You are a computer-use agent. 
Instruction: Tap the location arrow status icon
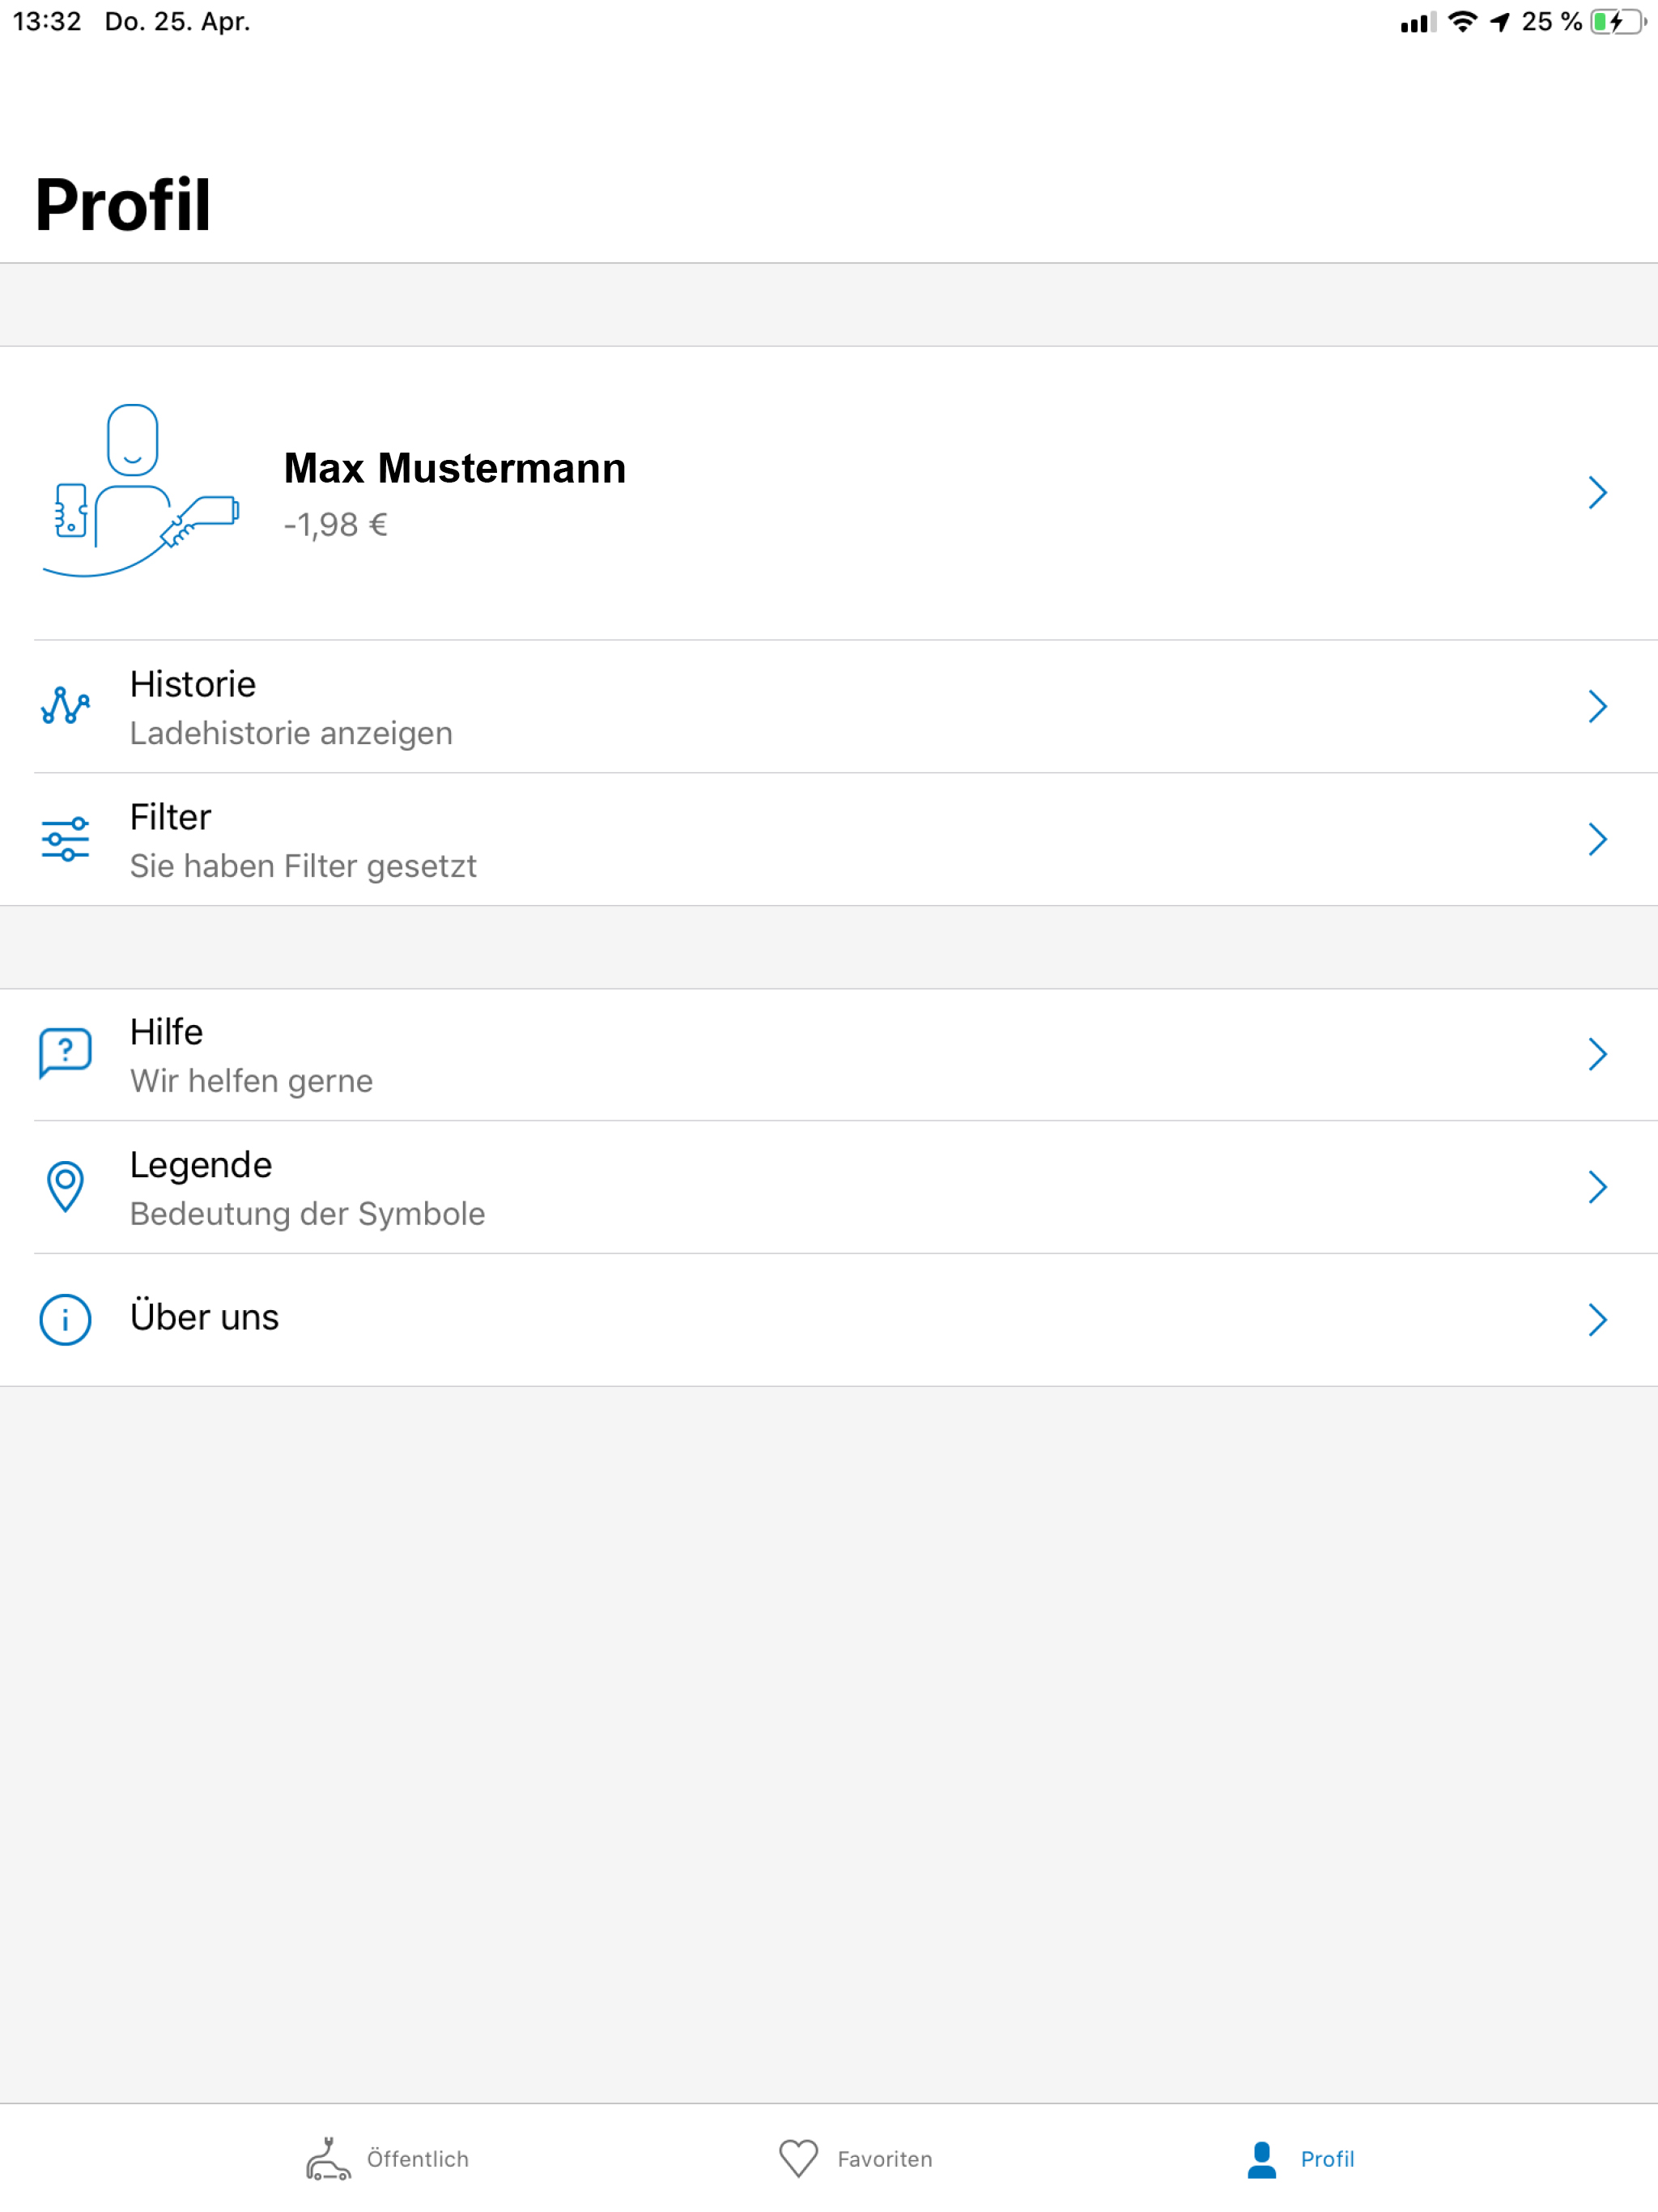1499,22
